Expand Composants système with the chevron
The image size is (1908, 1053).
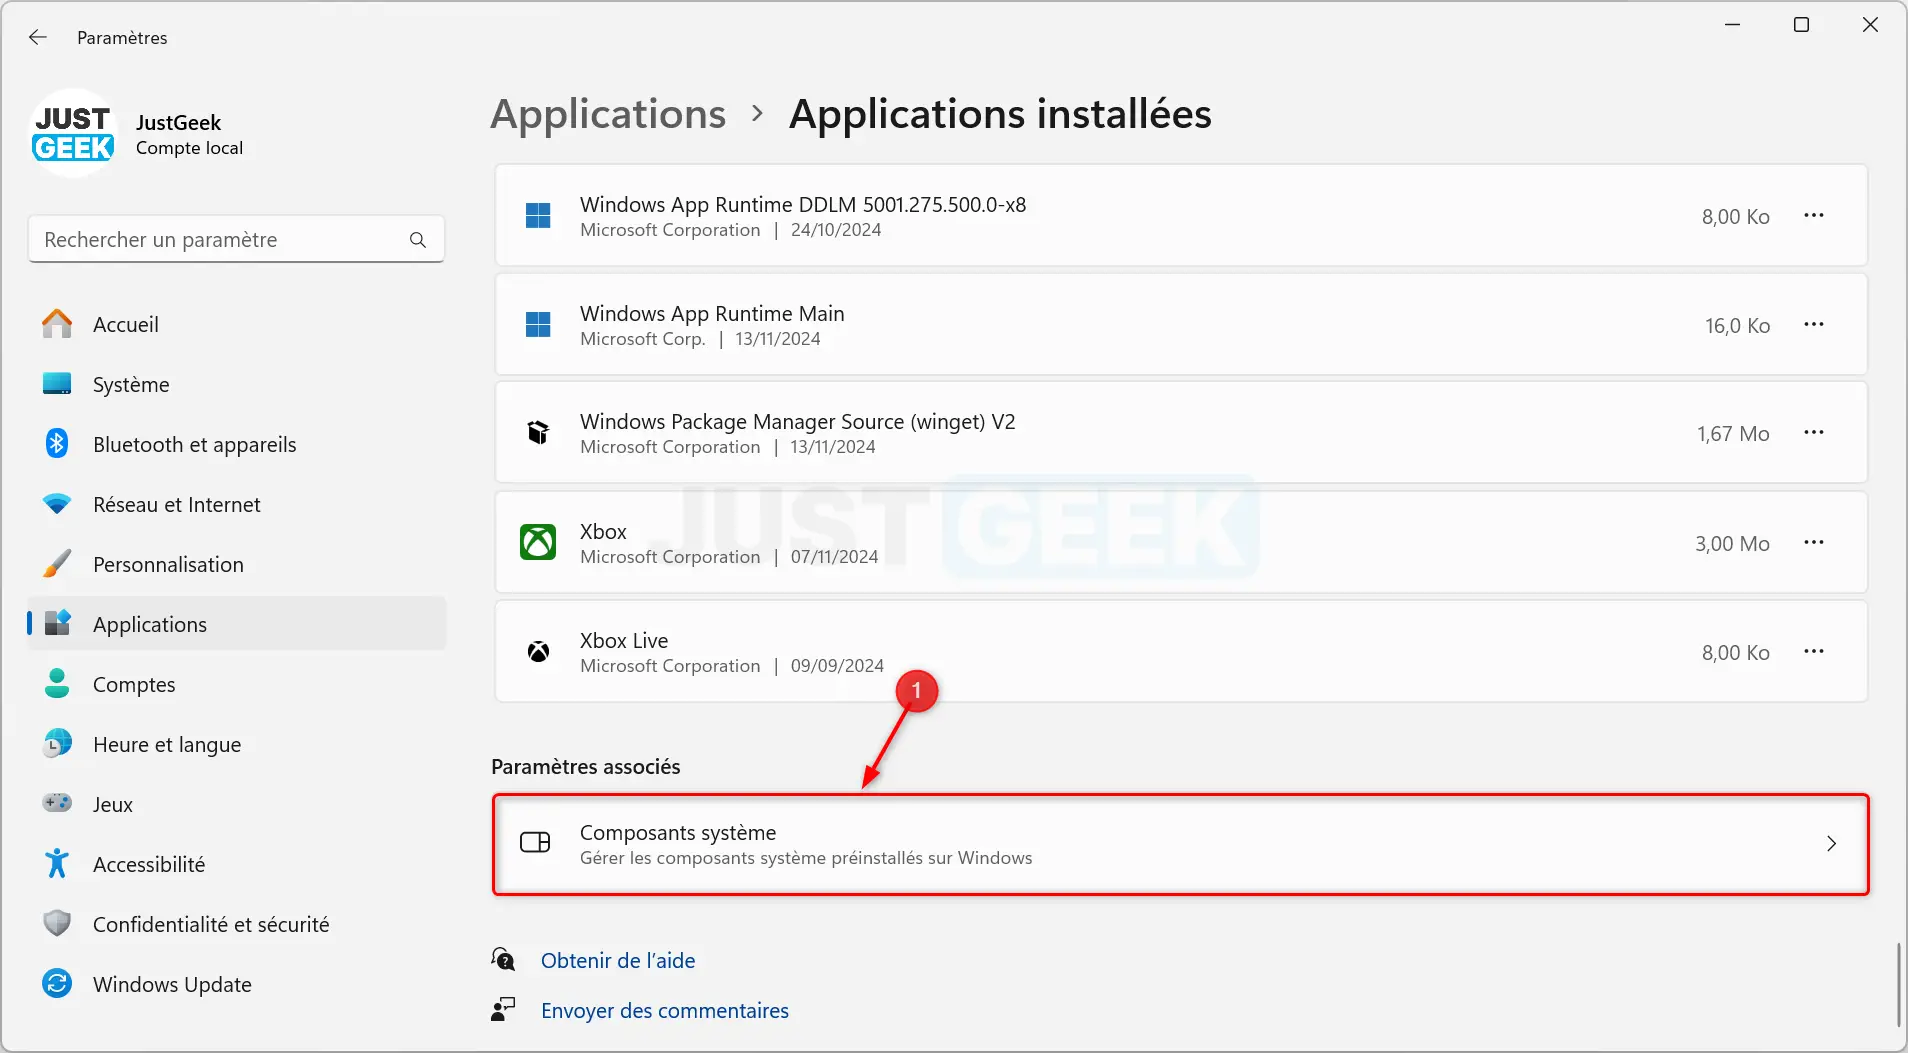tap(1831, 844)
